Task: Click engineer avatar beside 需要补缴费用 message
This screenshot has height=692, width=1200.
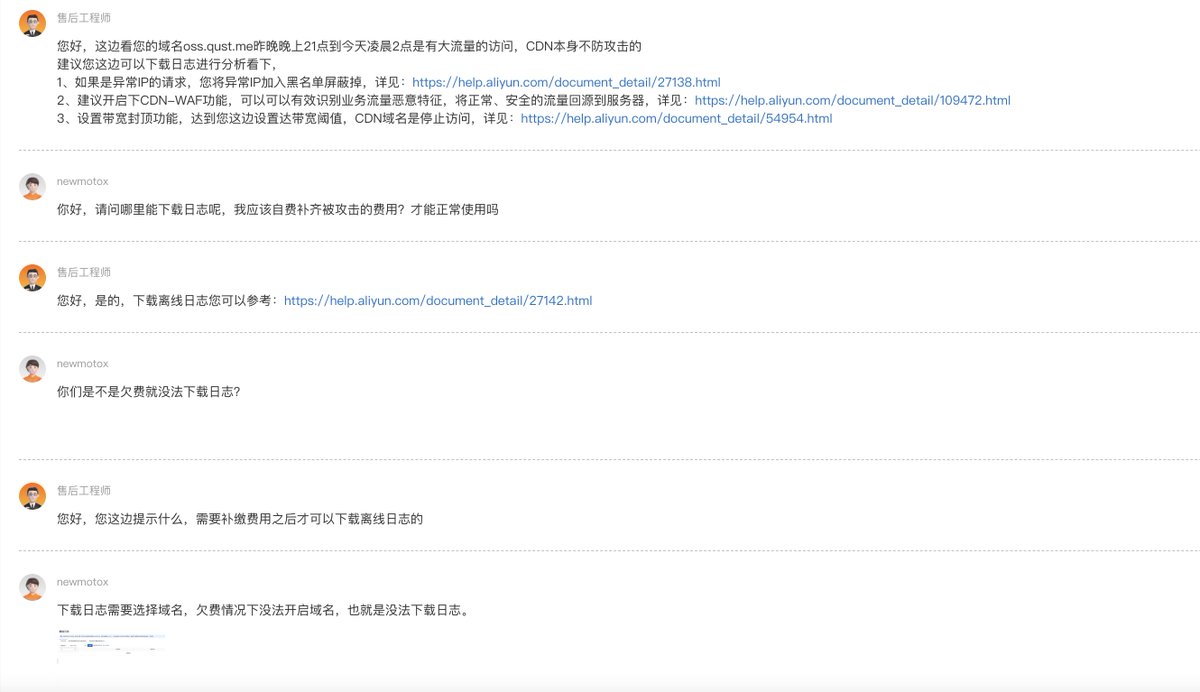Action: [33, 496]
